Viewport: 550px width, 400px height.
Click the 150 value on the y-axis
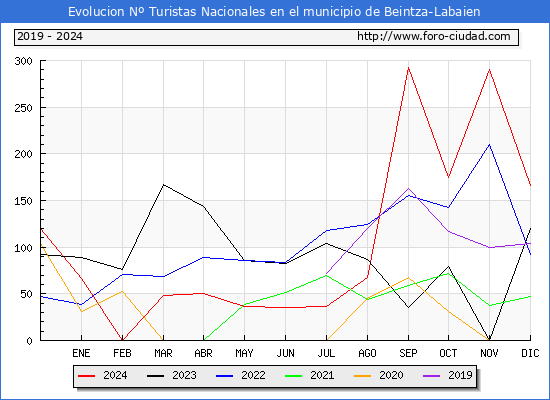(x=23, y=201)
